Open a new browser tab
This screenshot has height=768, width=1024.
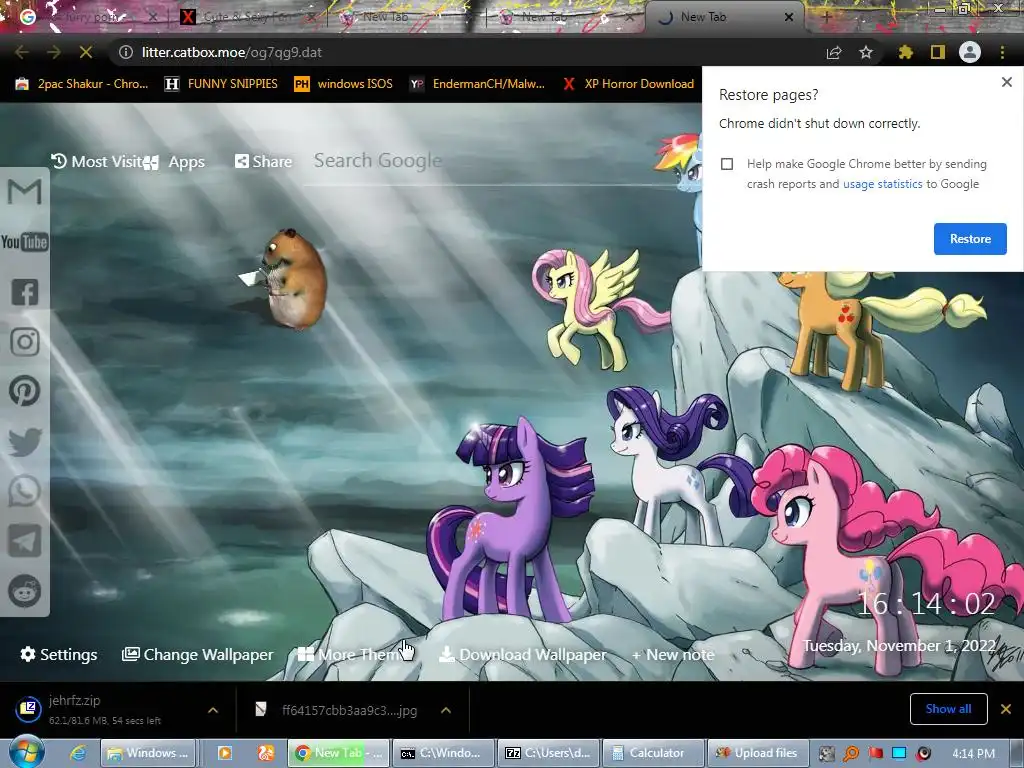(x=826, y=17)
